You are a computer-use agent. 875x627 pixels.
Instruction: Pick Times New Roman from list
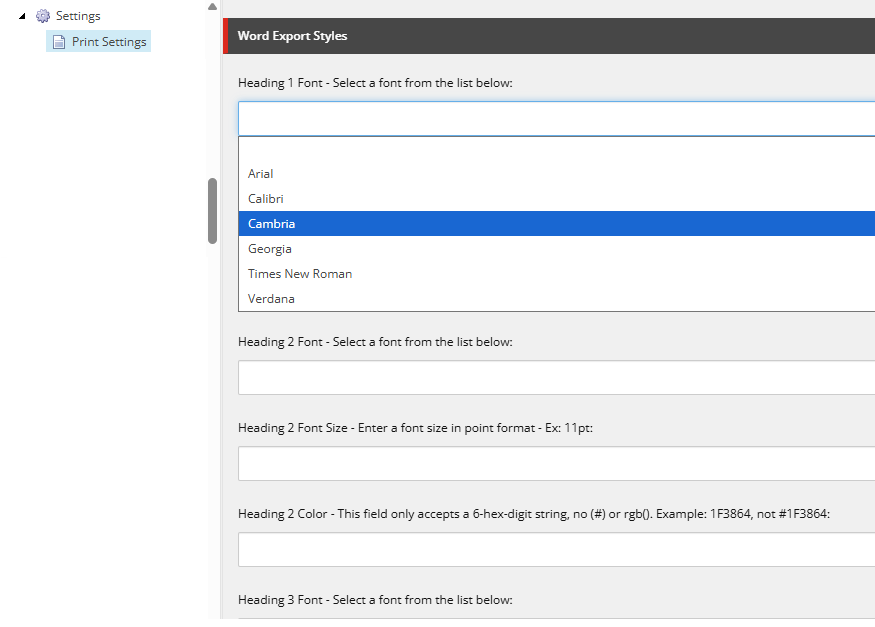coord(556,274)
